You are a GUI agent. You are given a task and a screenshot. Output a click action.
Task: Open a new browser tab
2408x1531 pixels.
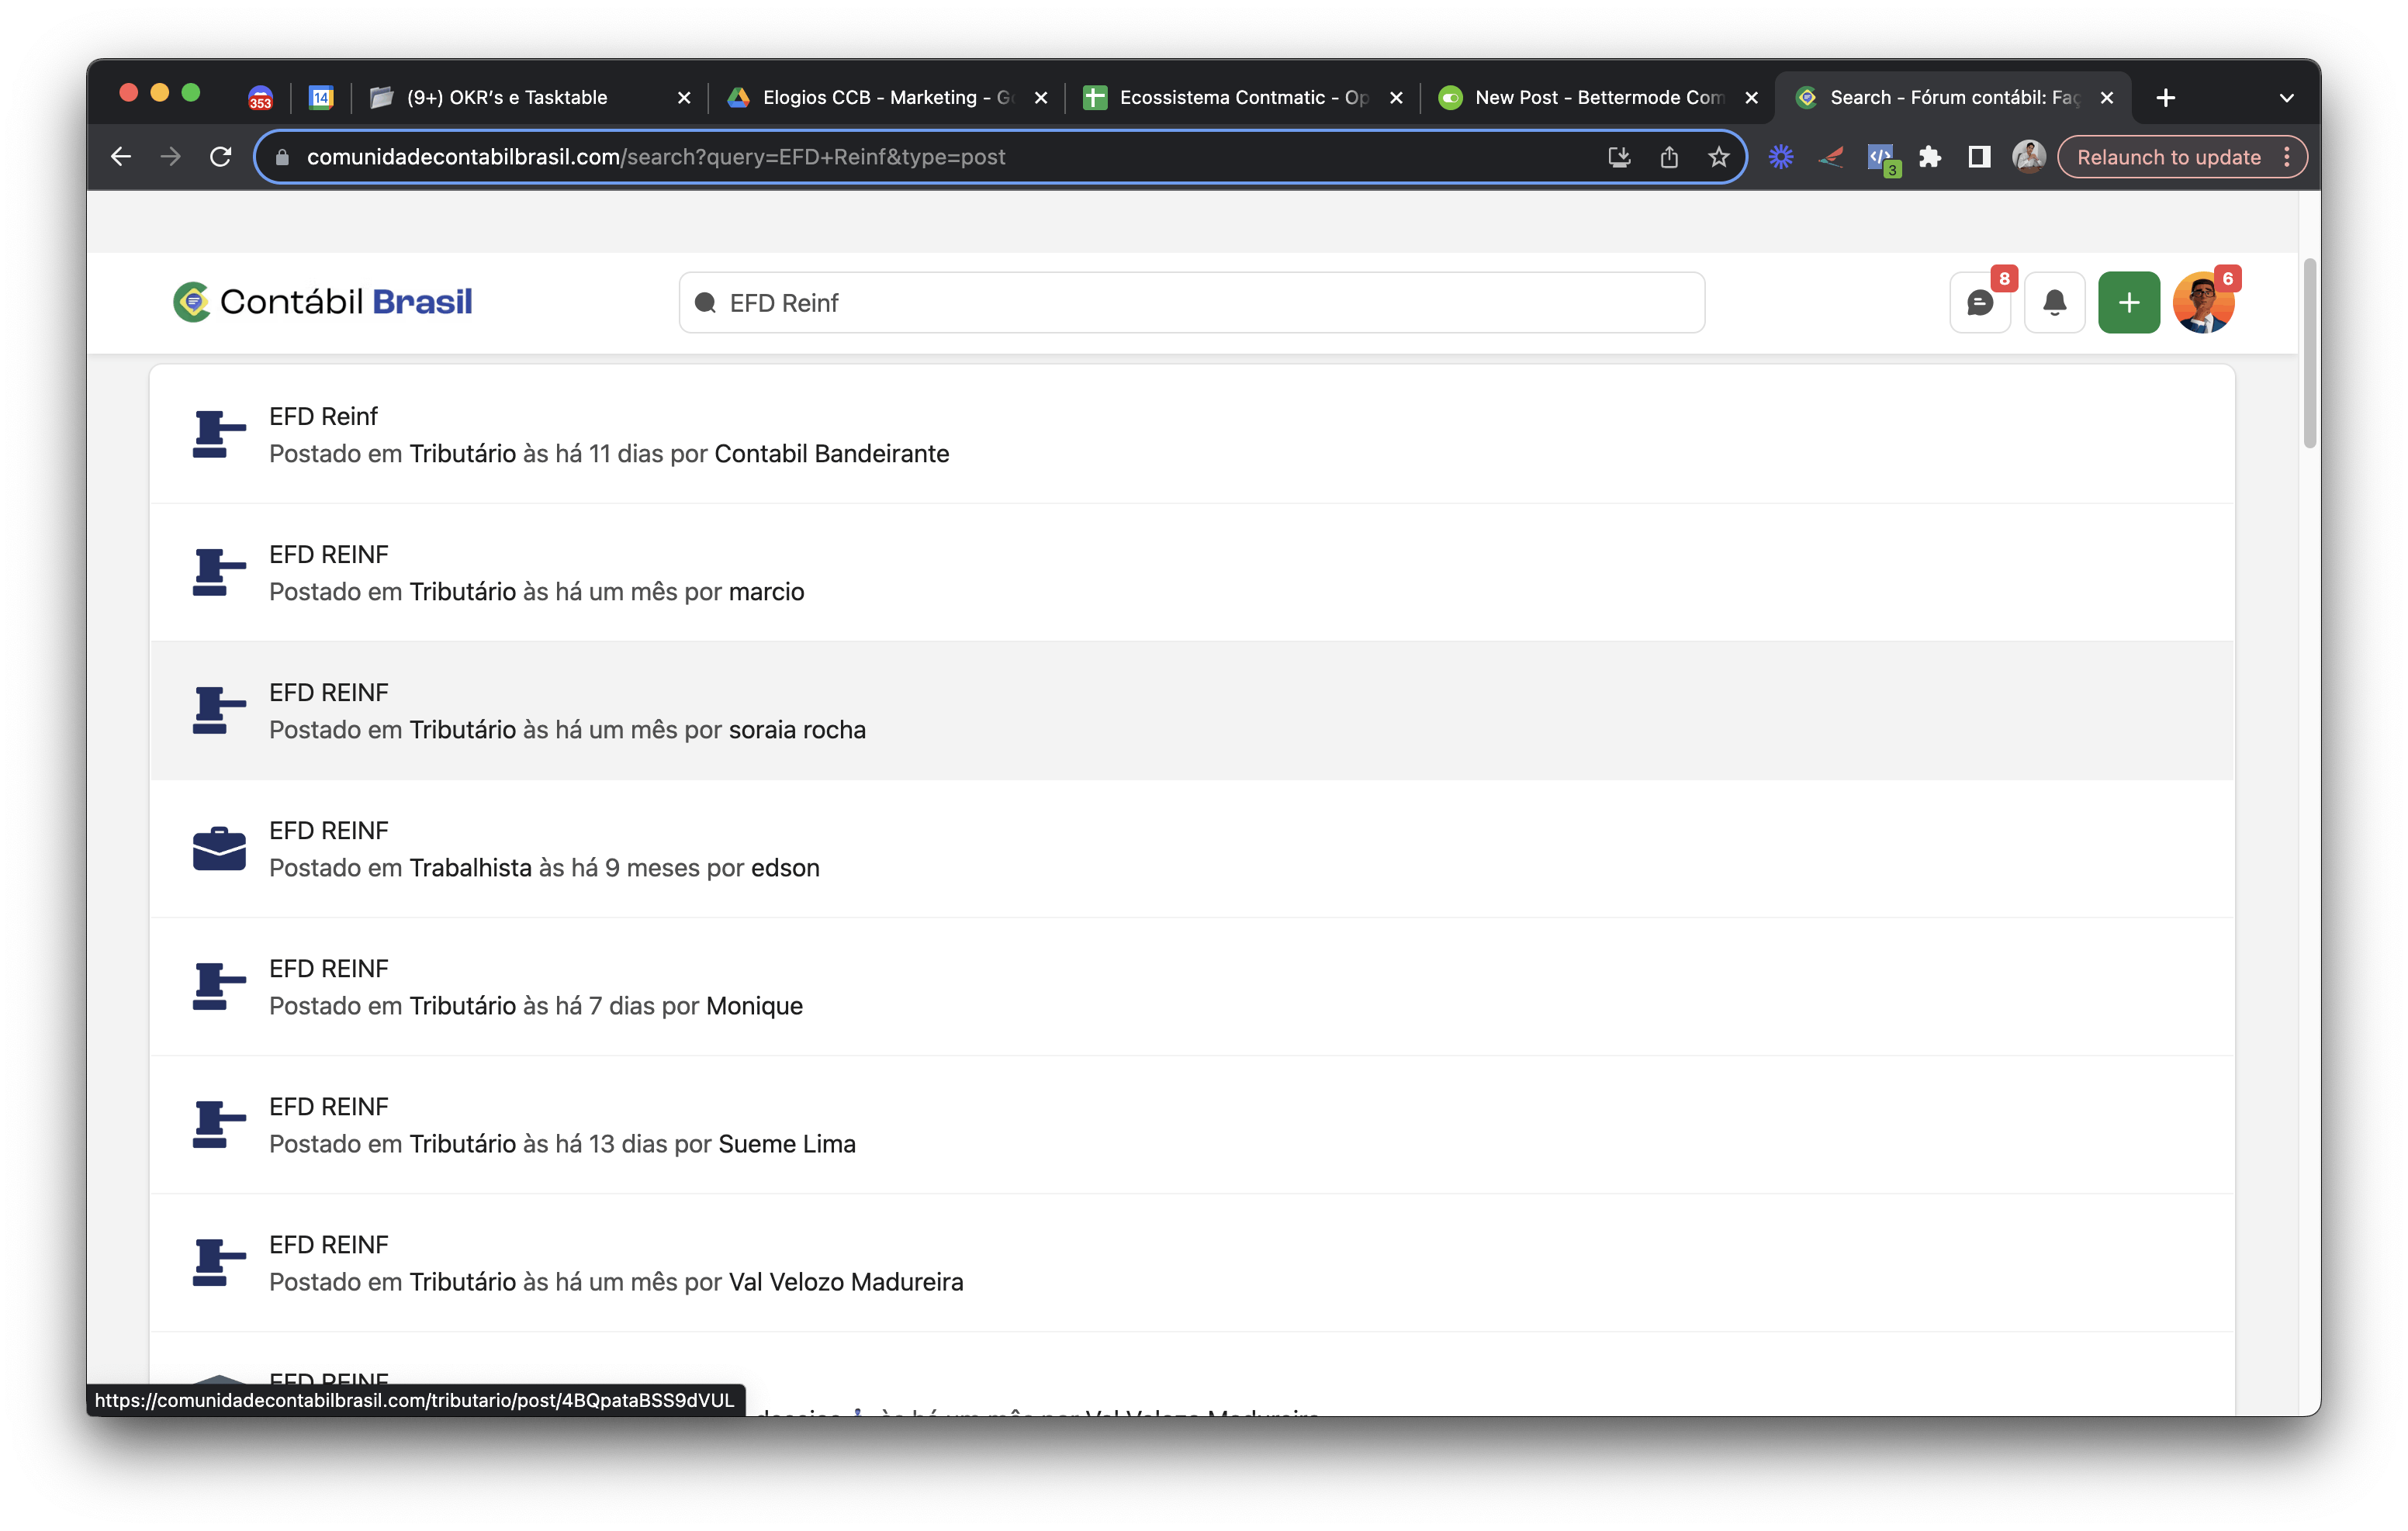coord(2166,98)
